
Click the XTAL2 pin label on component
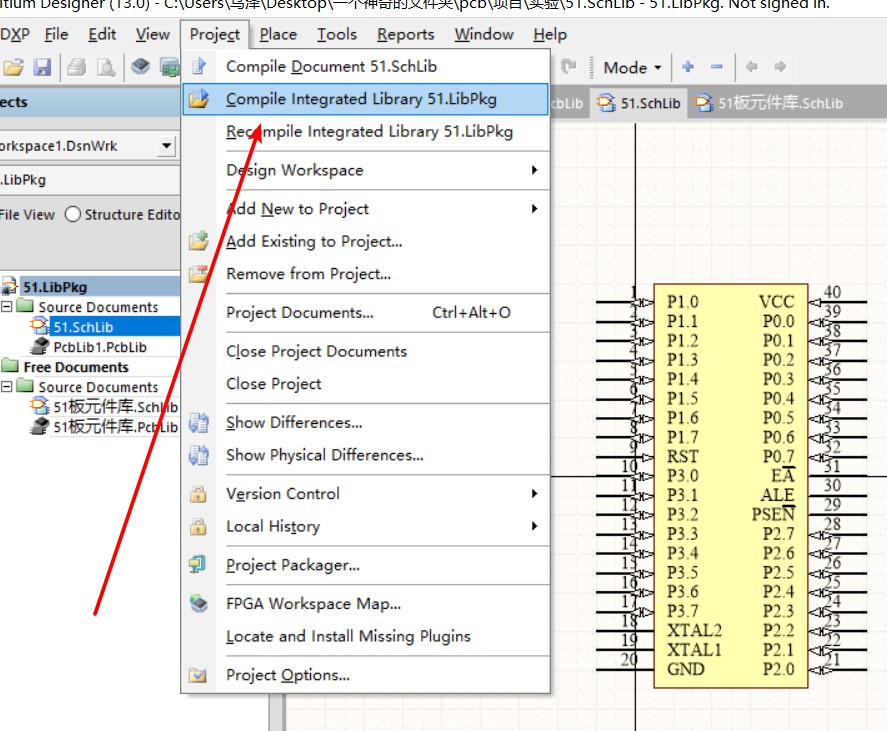pyautogui.click(x=694, y=630)
